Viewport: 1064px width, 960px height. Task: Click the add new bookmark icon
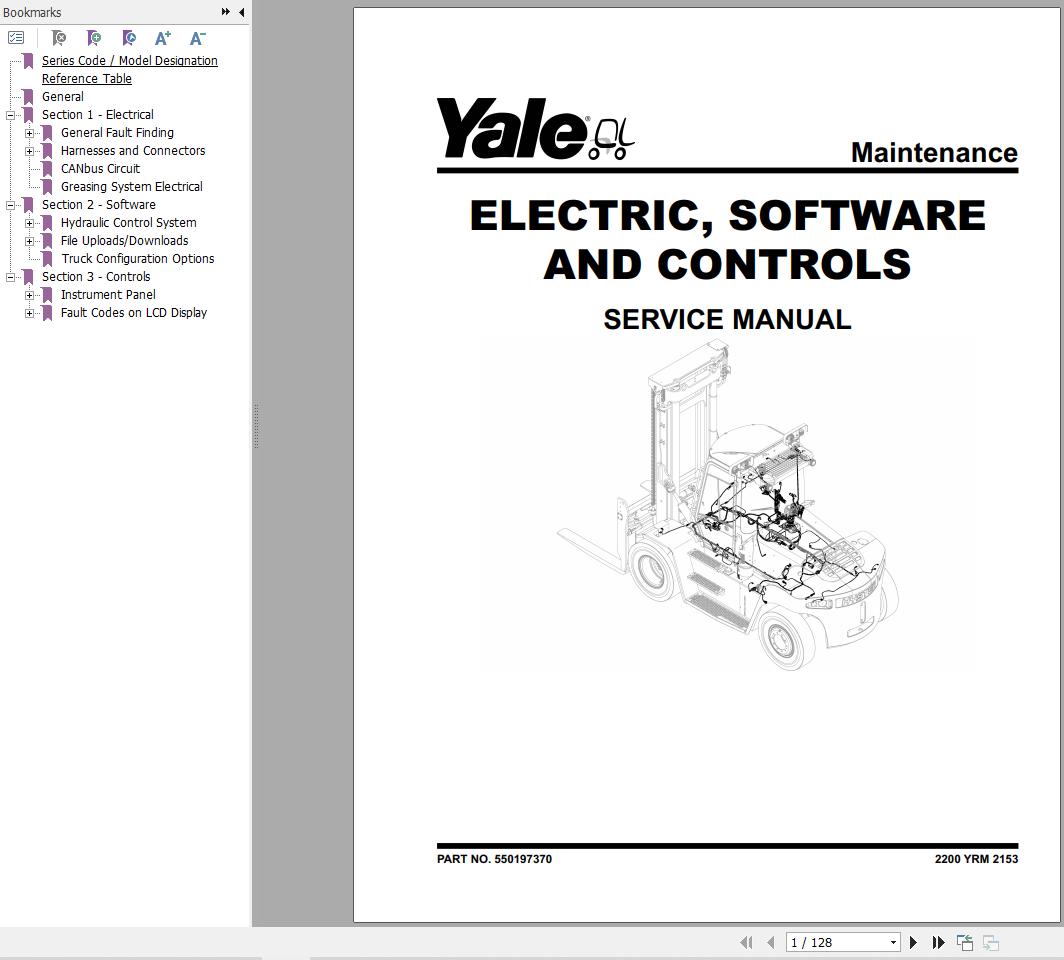click(x=94, y=38)
